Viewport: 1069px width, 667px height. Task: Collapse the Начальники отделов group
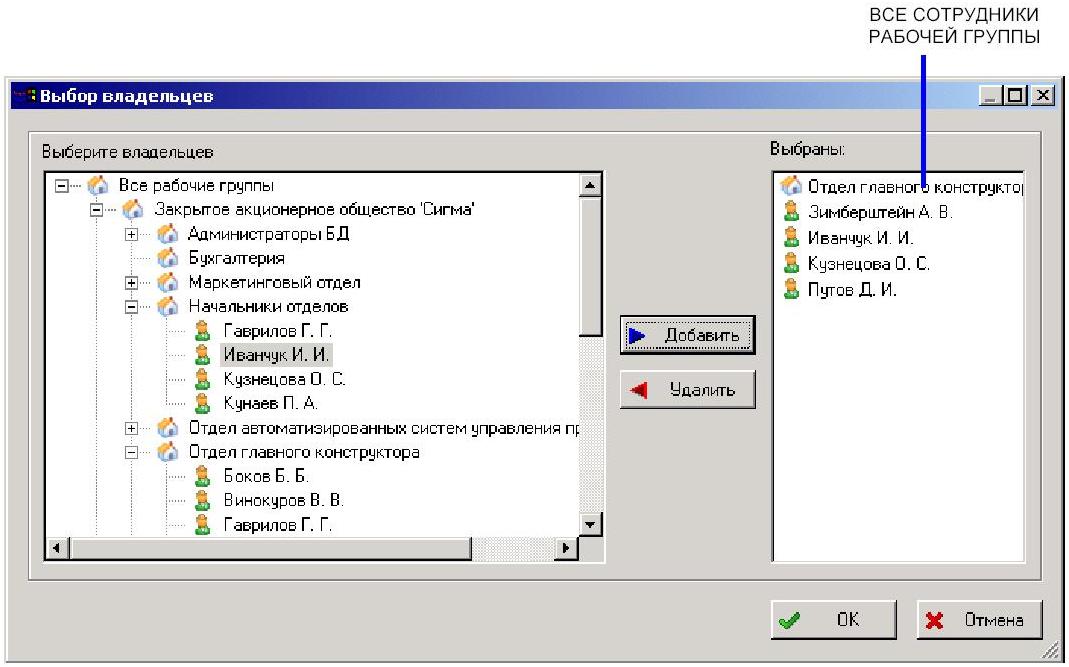131,307
